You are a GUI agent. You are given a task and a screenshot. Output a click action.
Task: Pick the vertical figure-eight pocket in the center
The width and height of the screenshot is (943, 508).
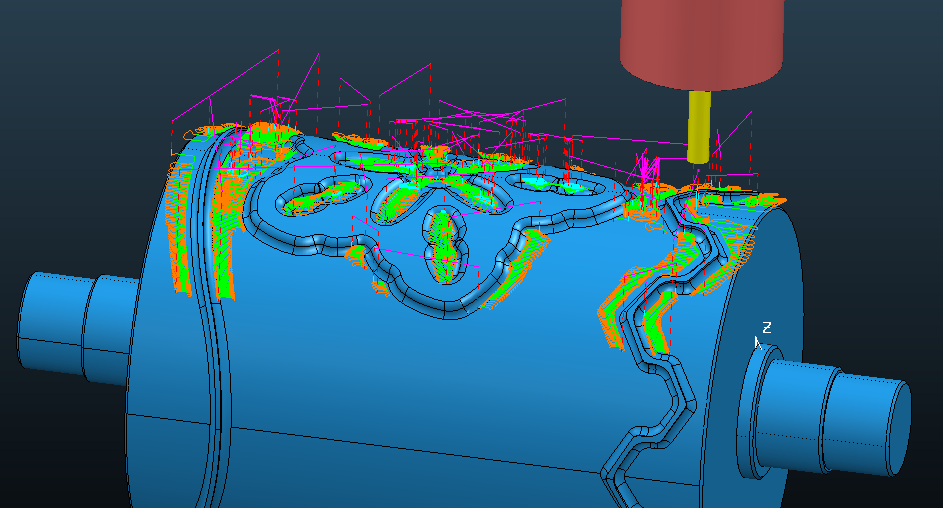(444, 245)
